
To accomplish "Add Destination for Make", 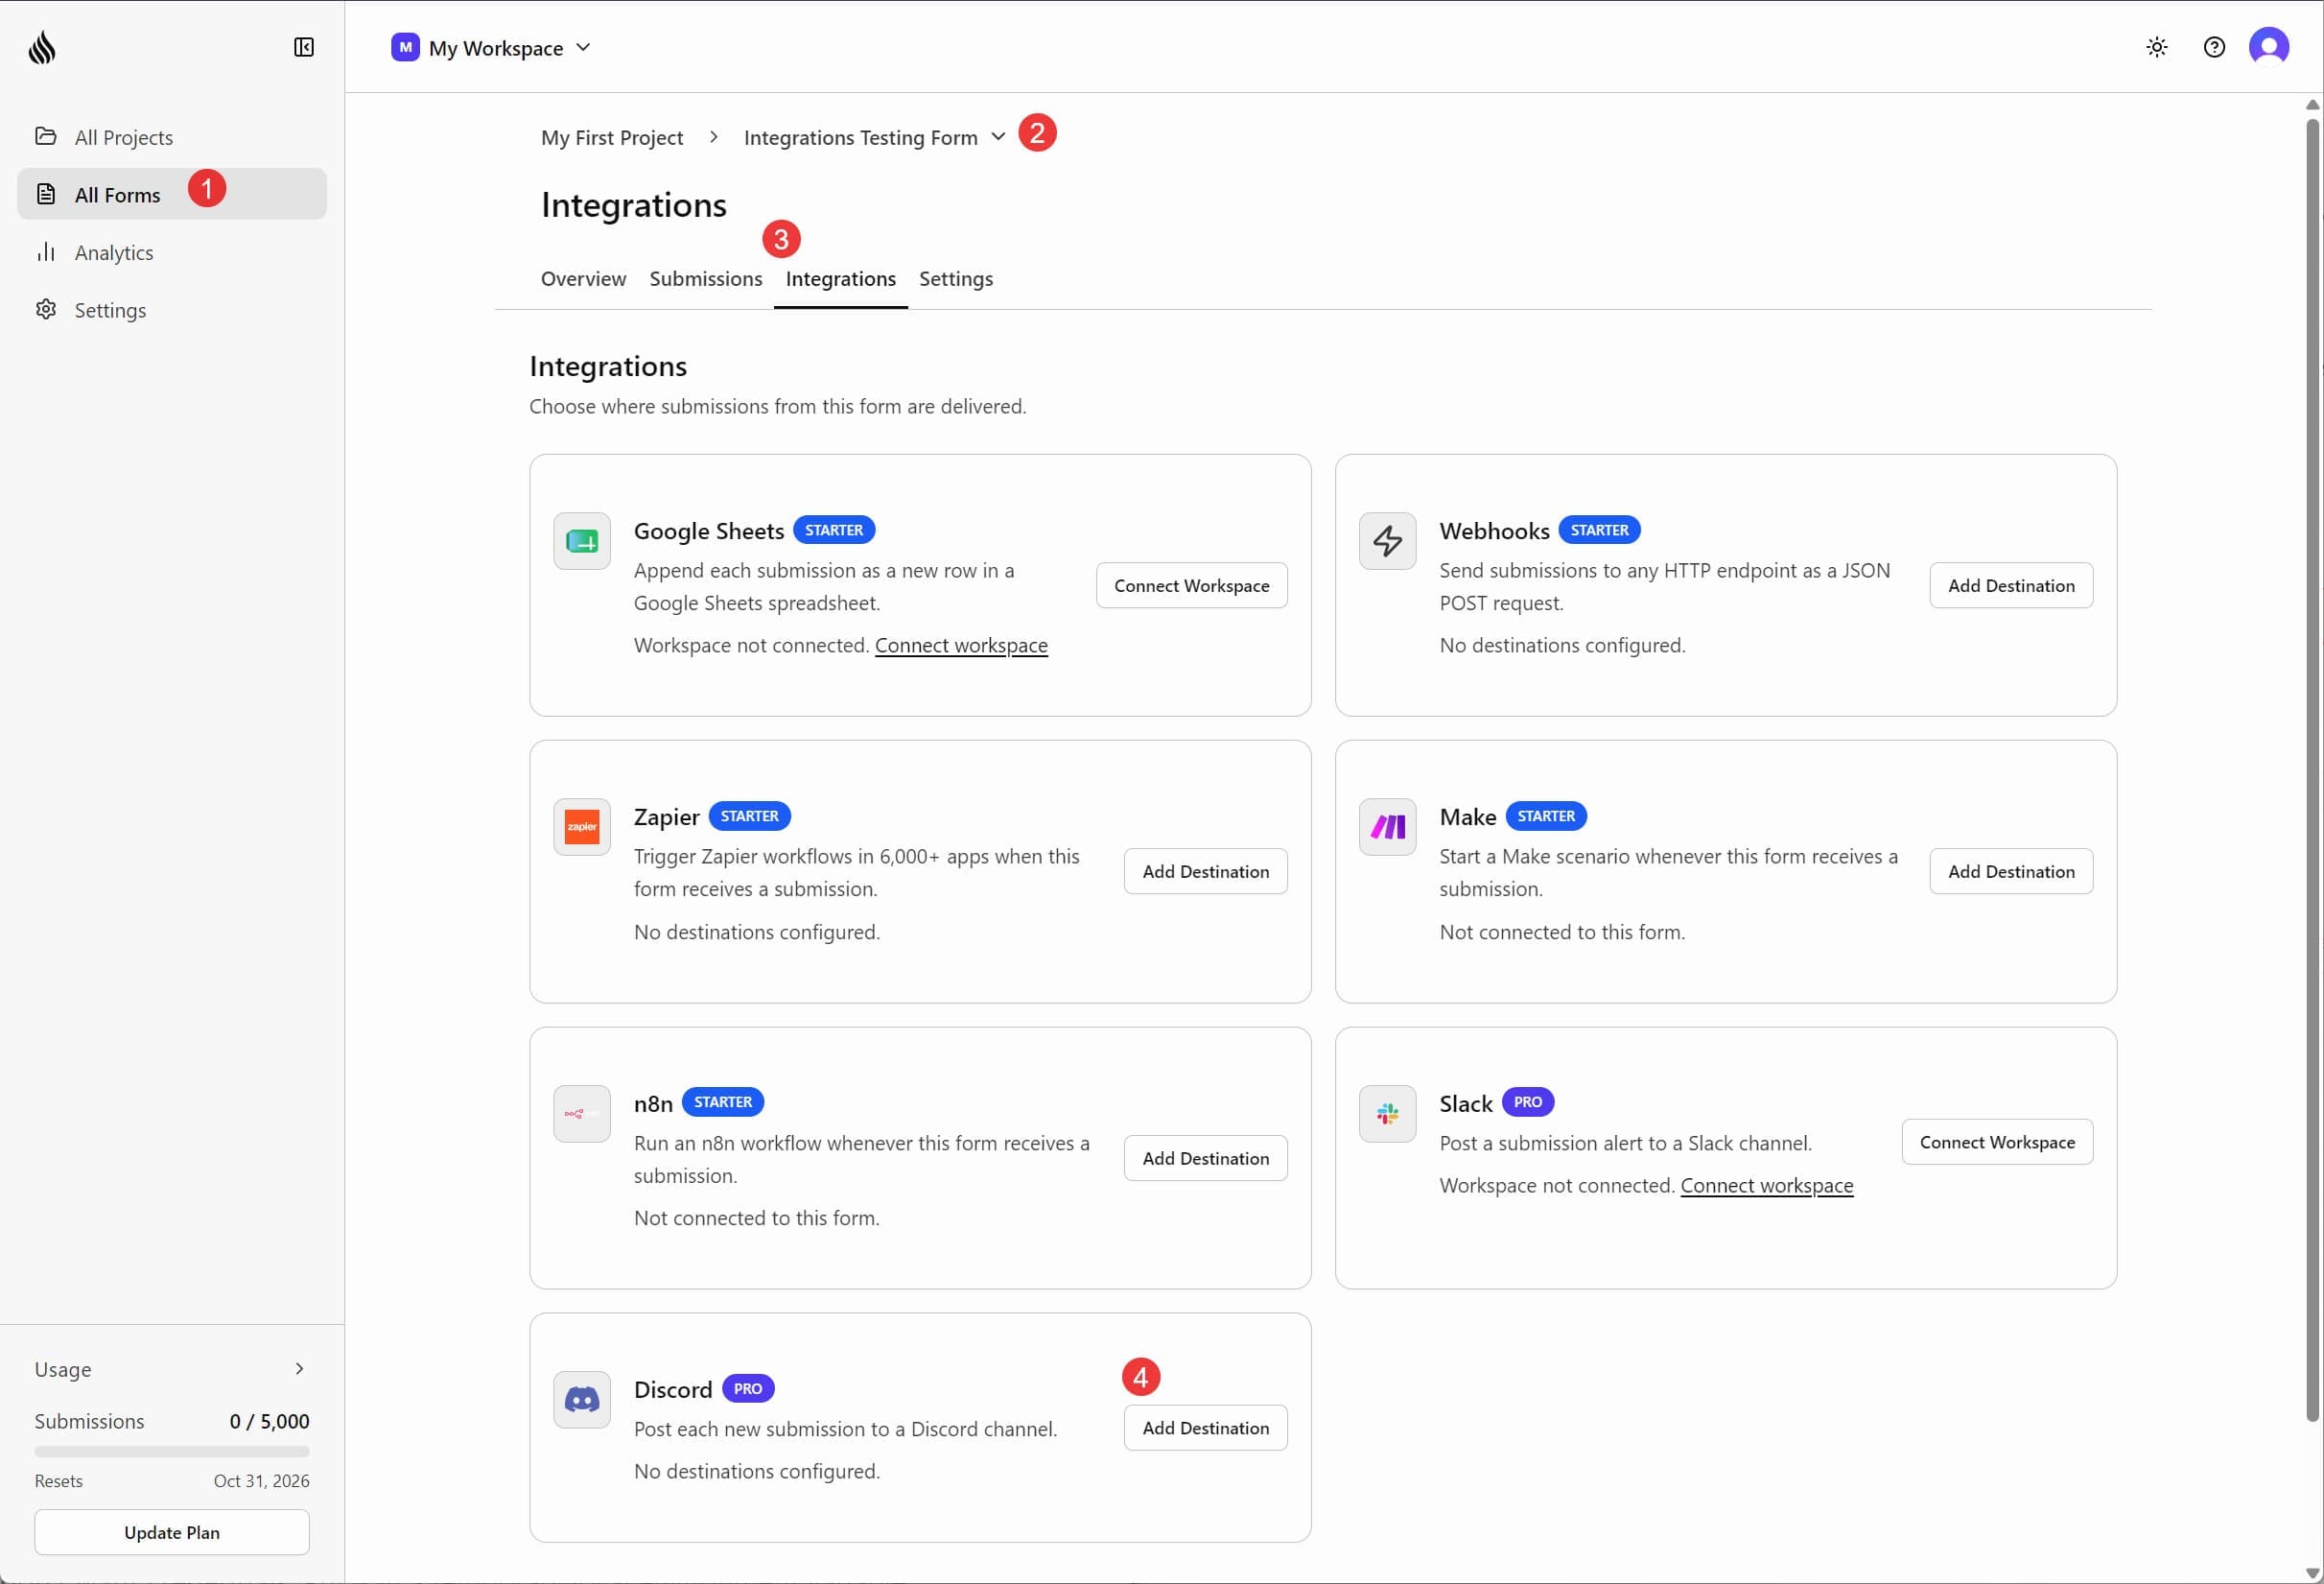I will 2010,871.
